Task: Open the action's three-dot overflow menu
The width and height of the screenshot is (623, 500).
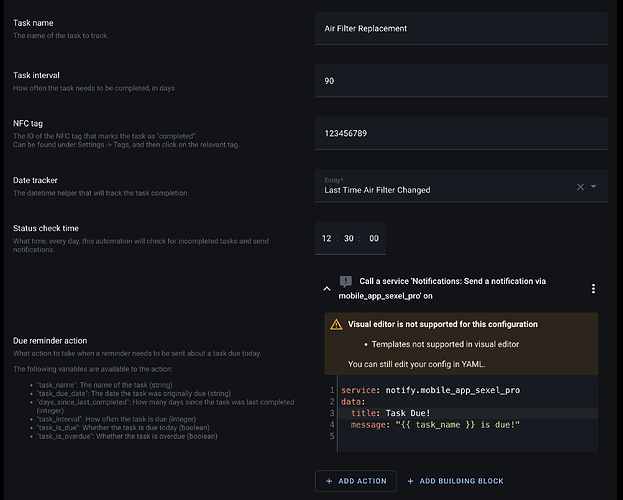Action: pyautogui.click(x=593, y=289)
